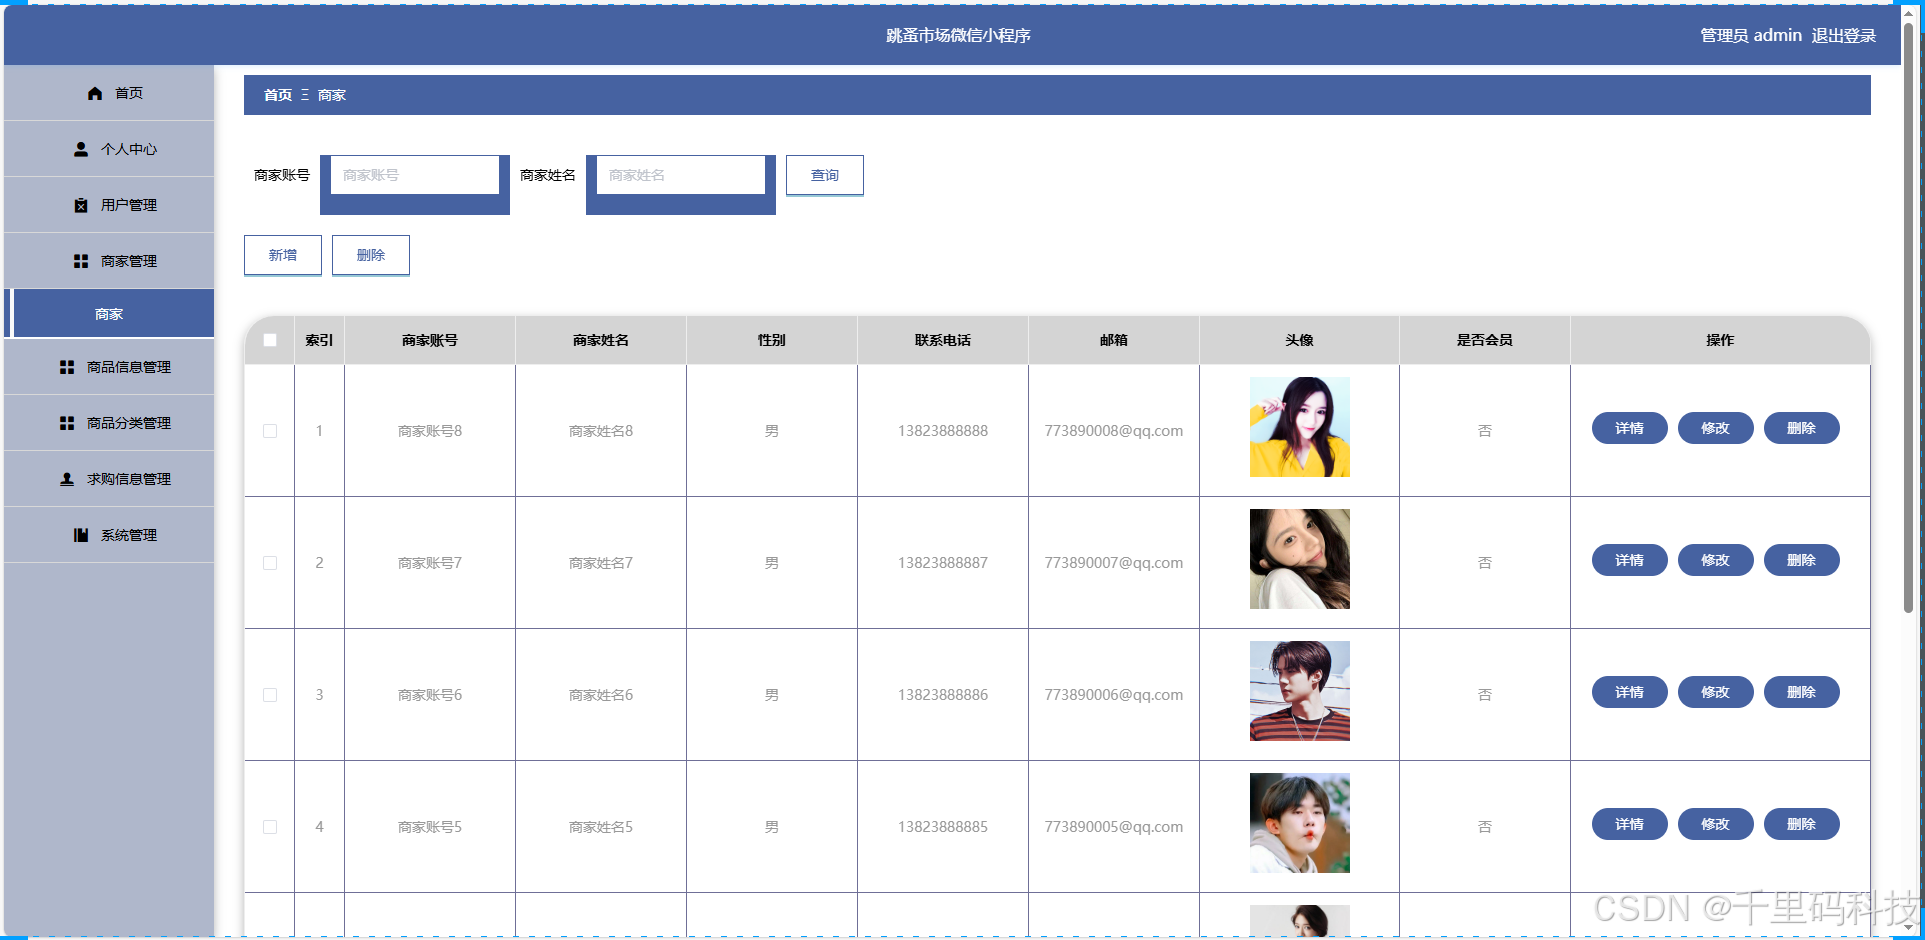
Task: Click the avatar thumbnail of 商家姓名5
Action: pos(1300,823)
